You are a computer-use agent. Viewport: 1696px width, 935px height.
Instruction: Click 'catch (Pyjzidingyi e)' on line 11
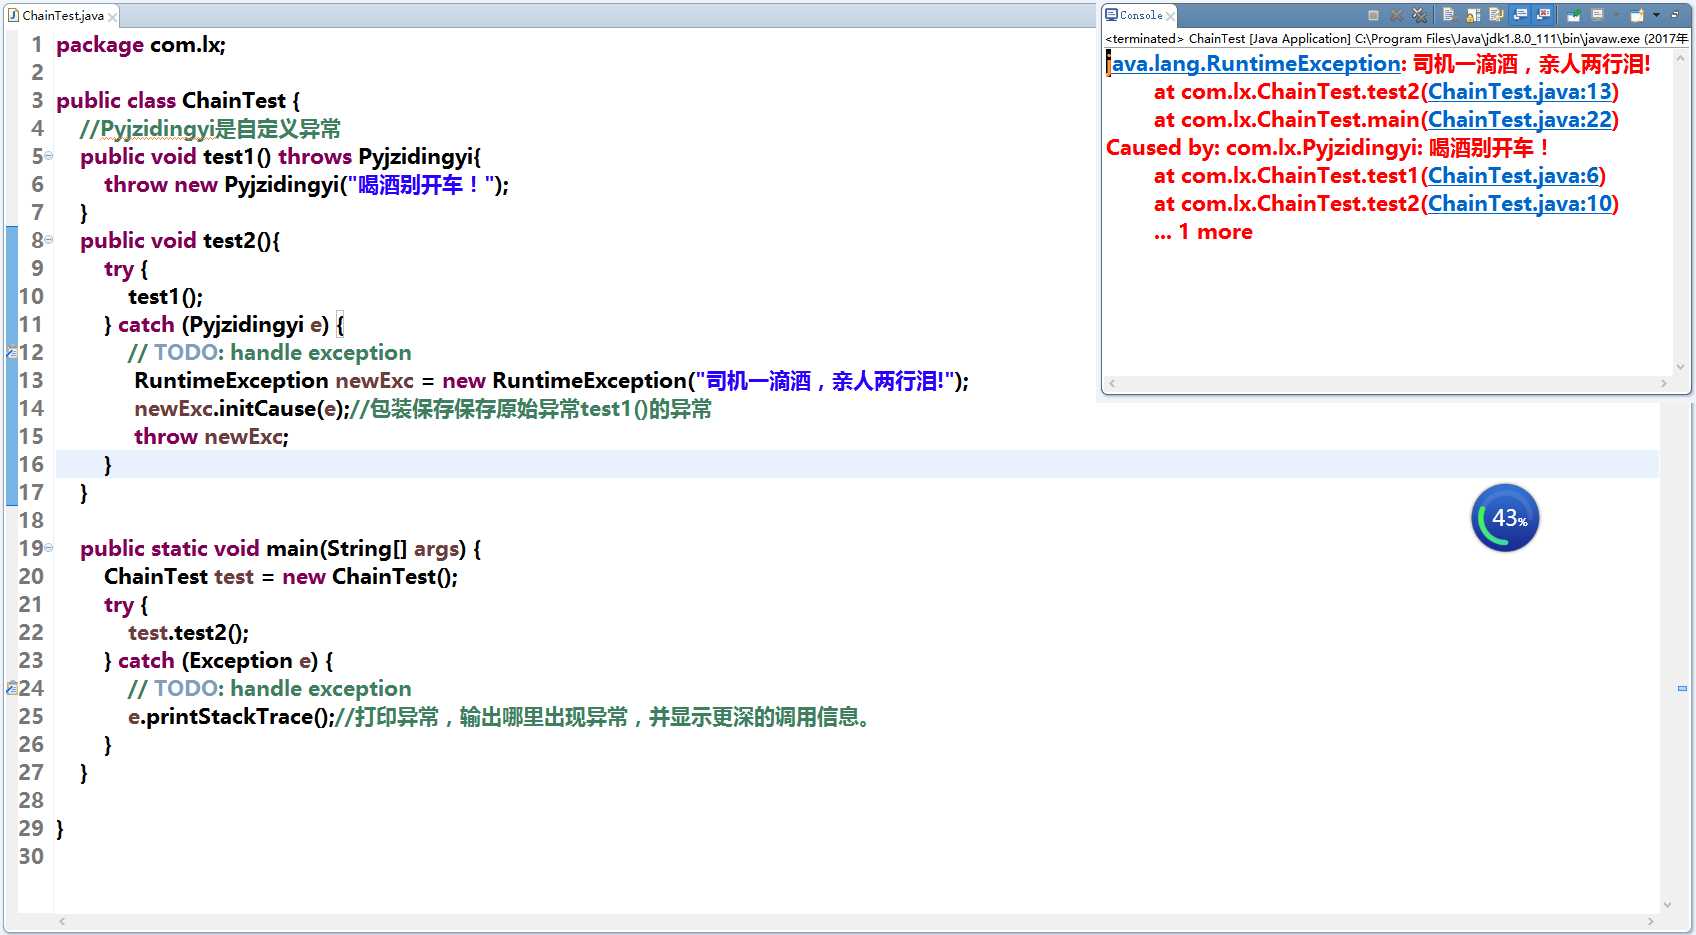(224, 325)
